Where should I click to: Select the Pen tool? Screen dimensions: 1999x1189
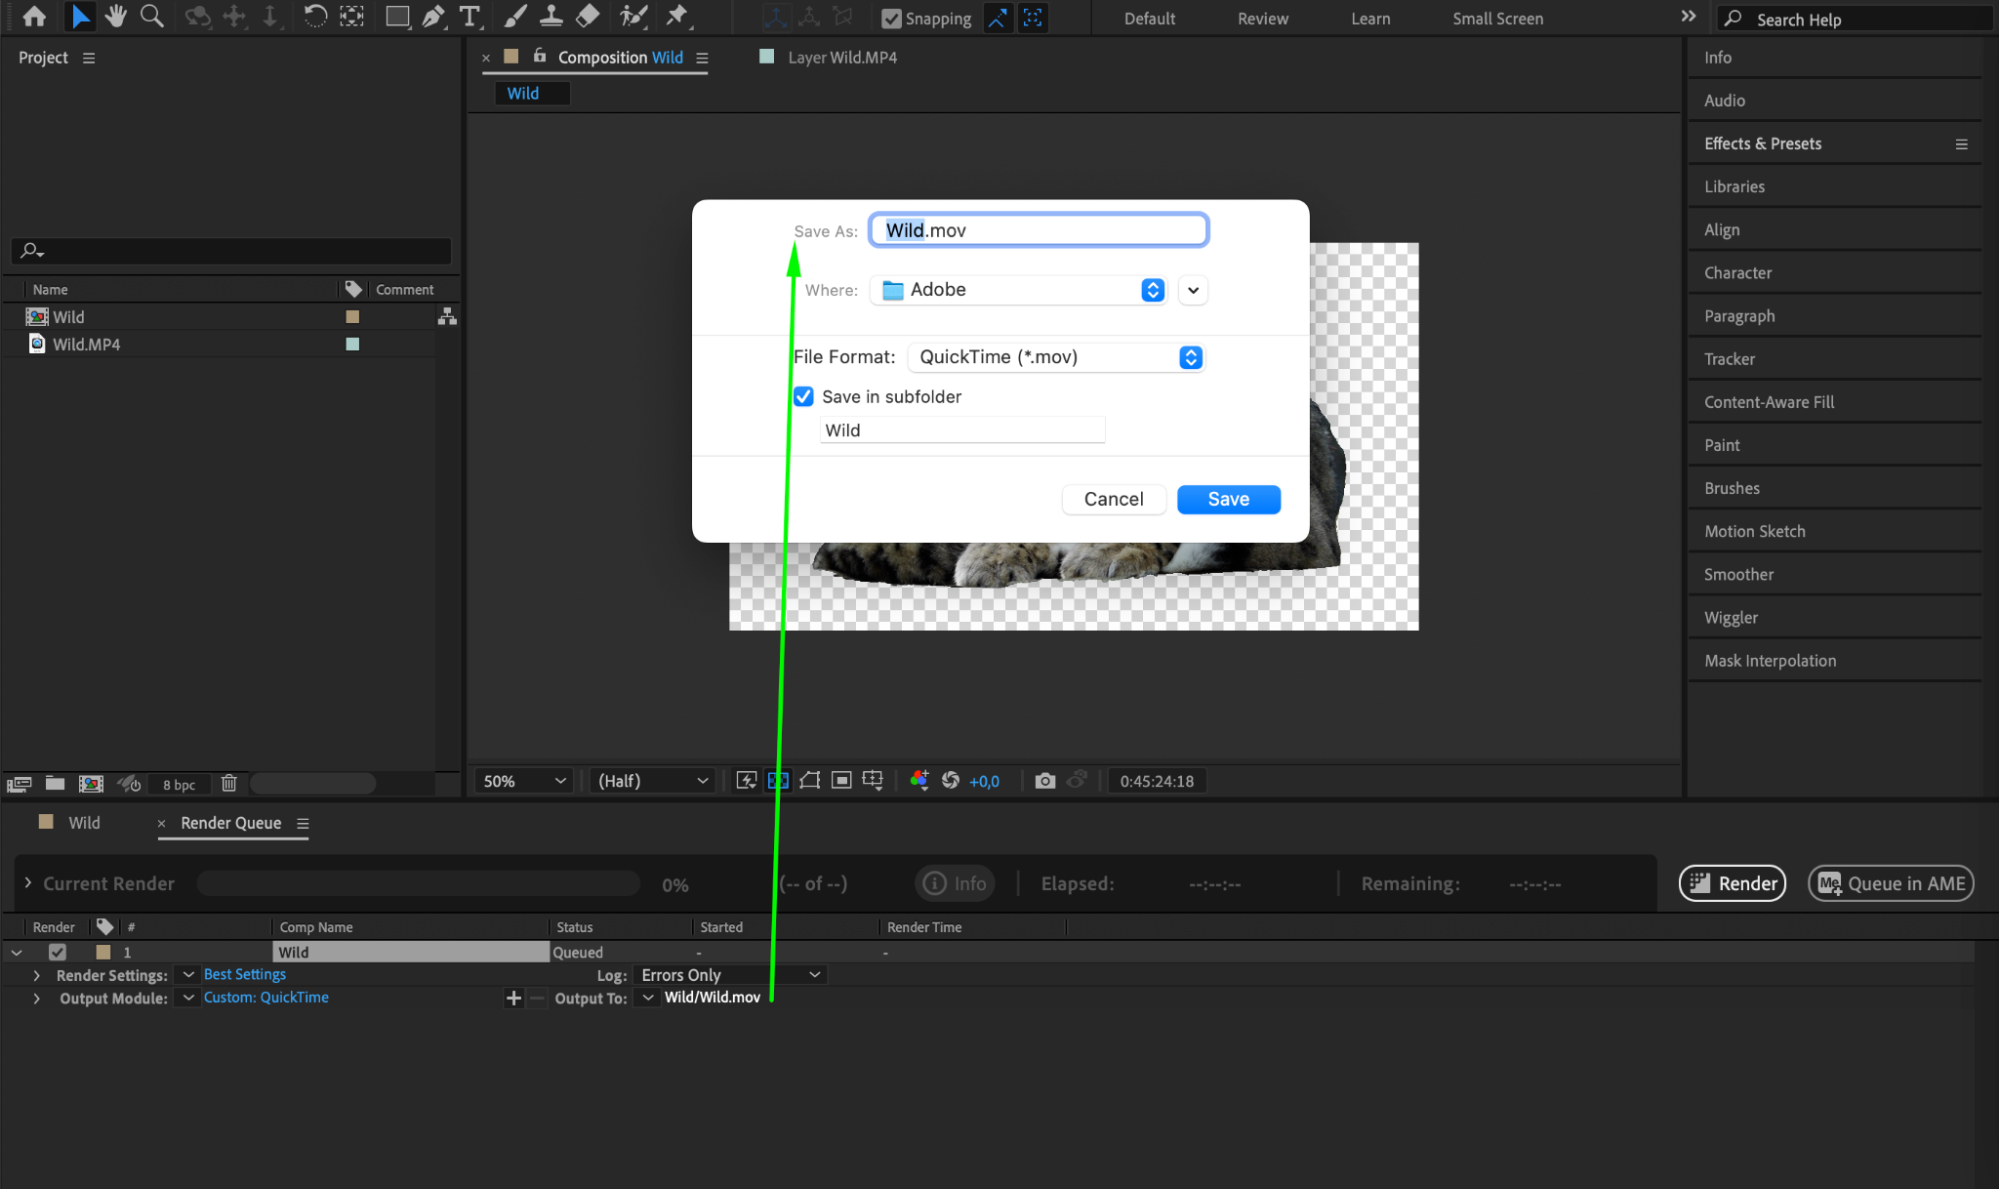tap(433, 16)
